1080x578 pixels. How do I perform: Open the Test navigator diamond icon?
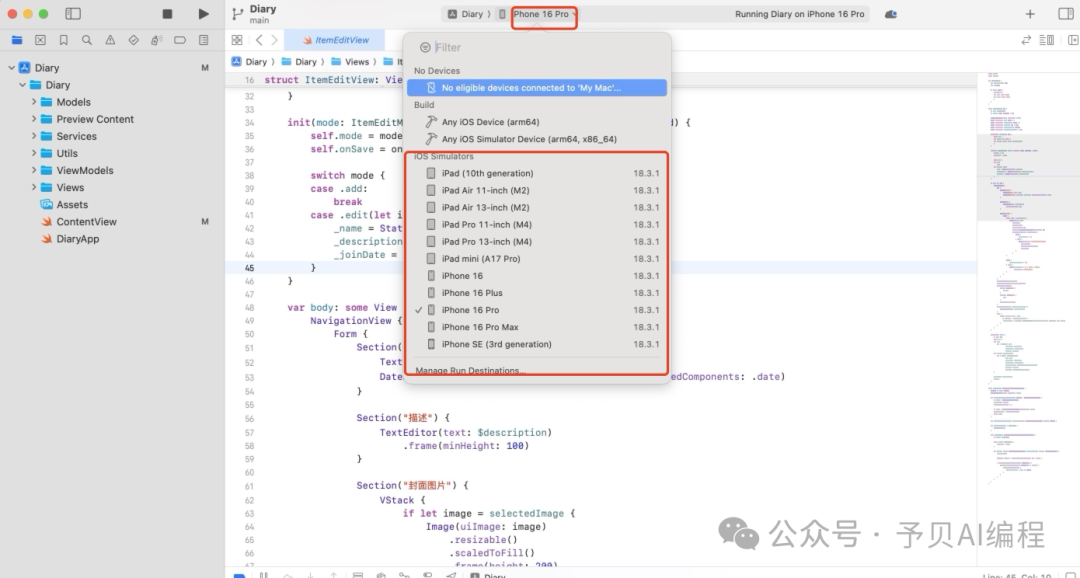[x=134, y=41]
